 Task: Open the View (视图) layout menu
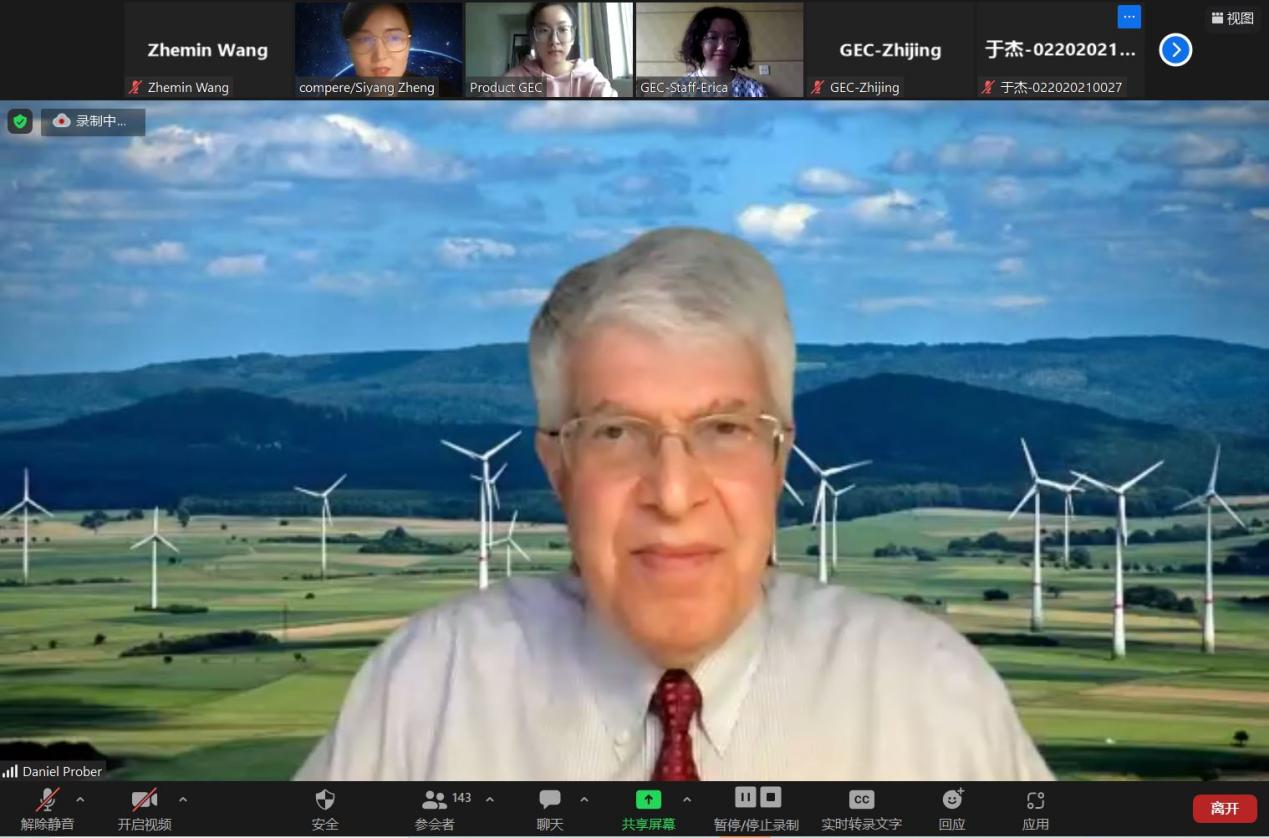click(1232, 18)
